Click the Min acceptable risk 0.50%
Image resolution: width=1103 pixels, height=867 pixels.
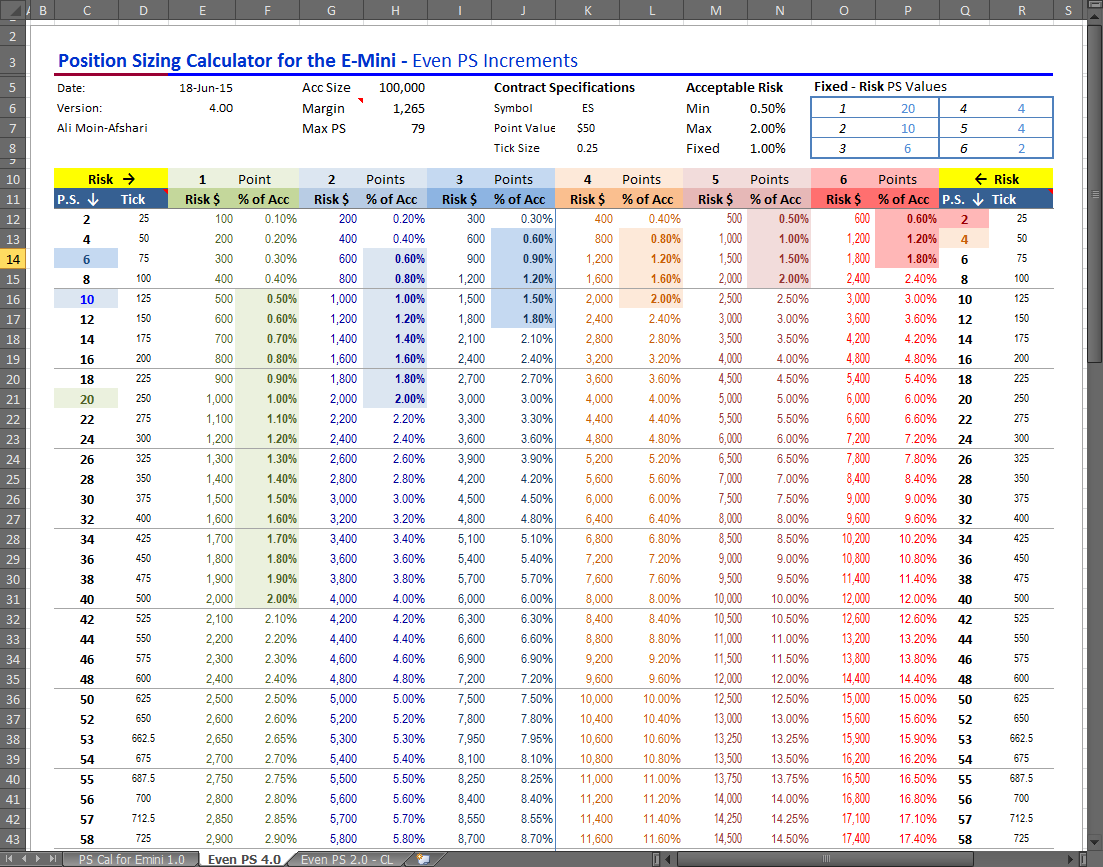767,108
